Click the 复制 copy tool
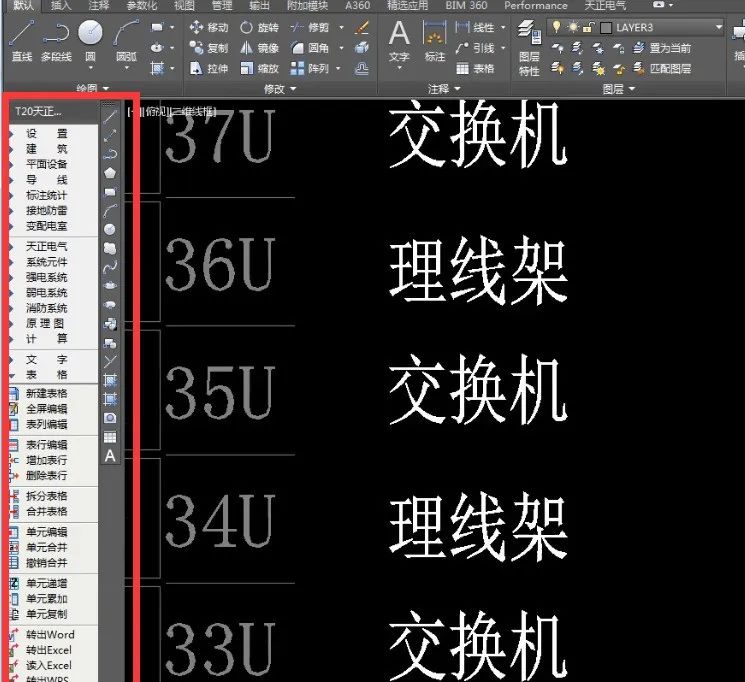745x682 pixels. pyautogui.click(x=209, y=48)
